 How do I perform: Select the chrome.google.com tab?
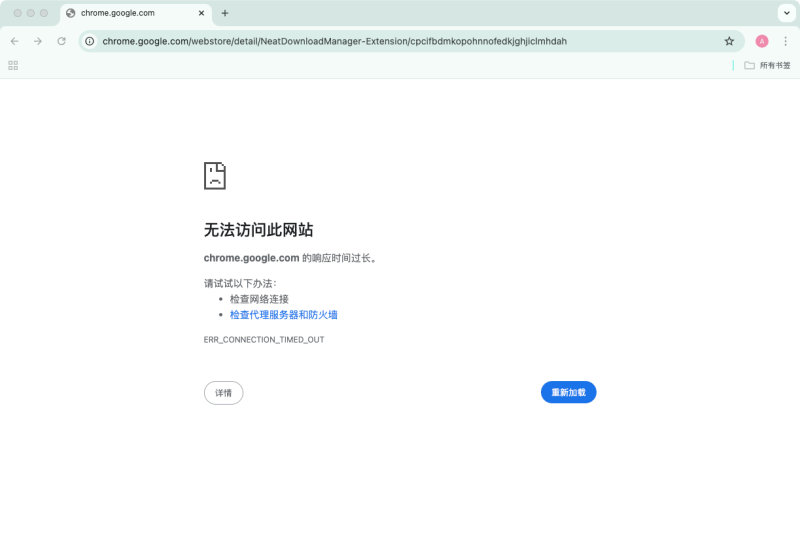pyautogui.click(x=135, y=13)
